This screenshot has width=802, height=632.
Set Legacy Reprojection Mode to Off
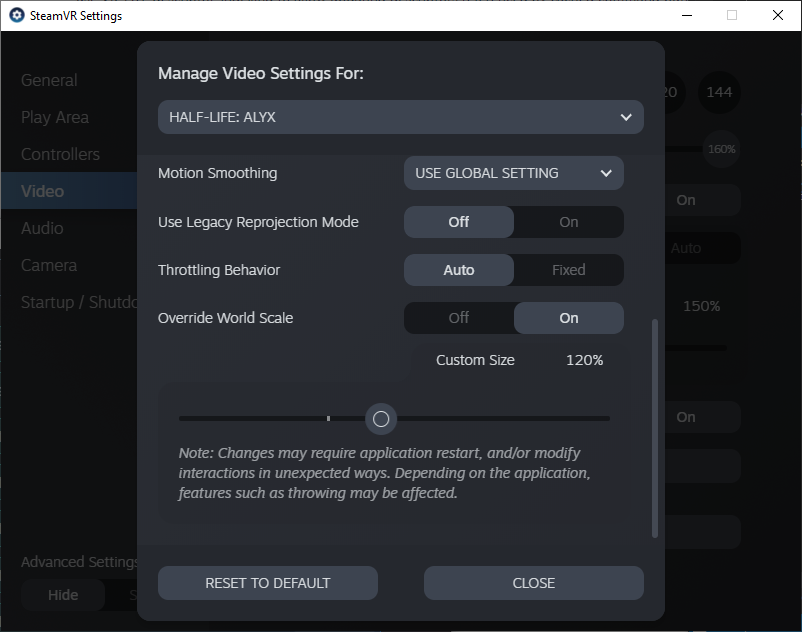coord(459,222)
